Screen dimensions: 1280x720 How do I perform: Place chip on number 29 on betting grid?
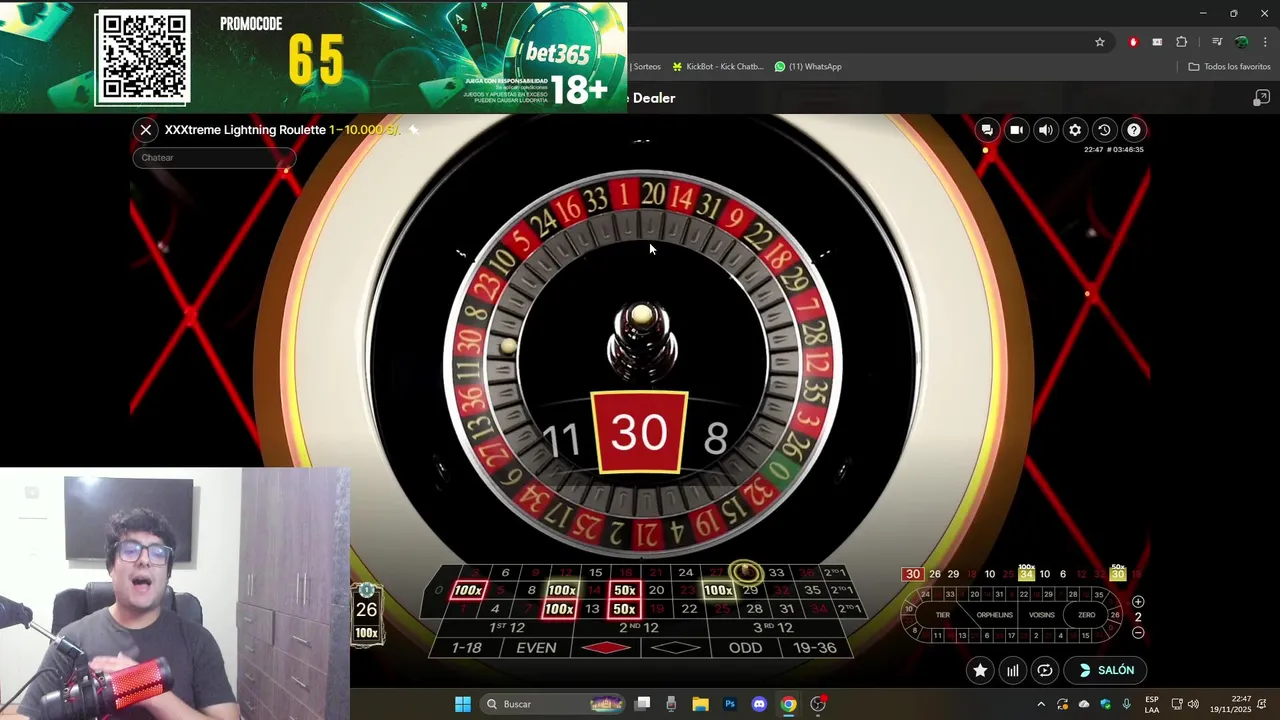point(751,590)
